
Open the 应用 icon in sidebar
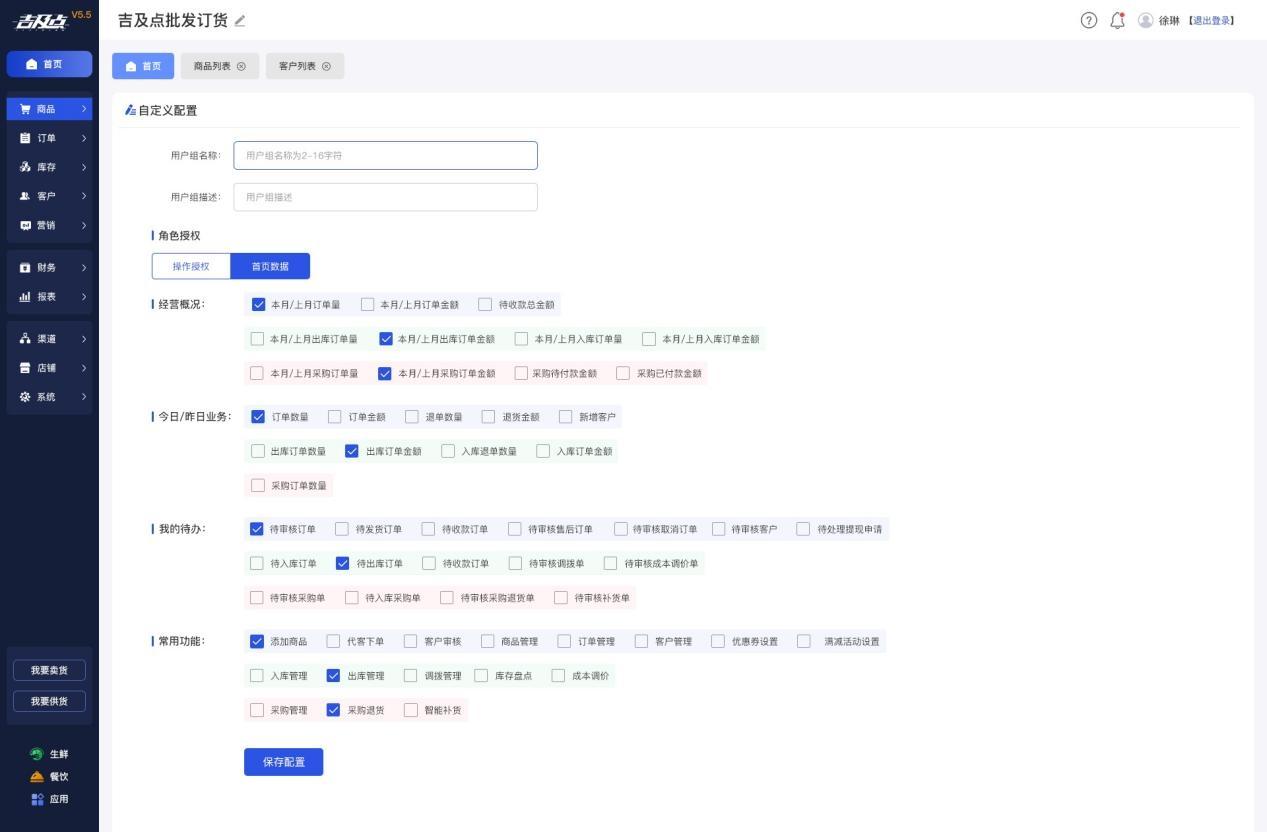coord(37,799)
